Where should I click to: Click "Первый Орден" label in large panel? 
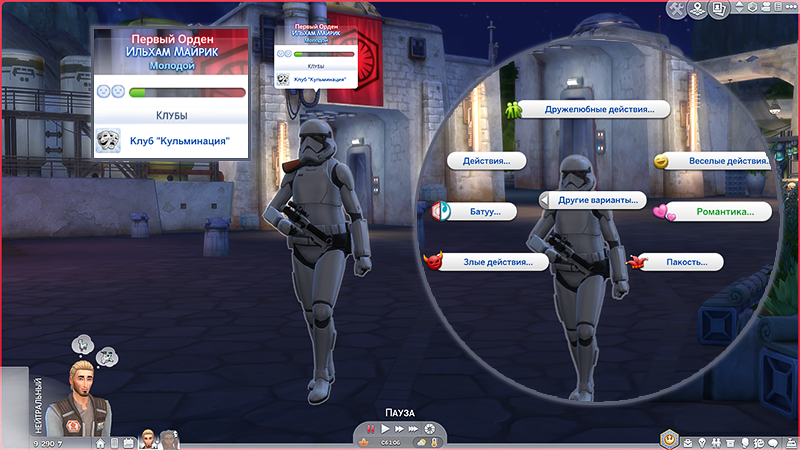pos(172,39)
